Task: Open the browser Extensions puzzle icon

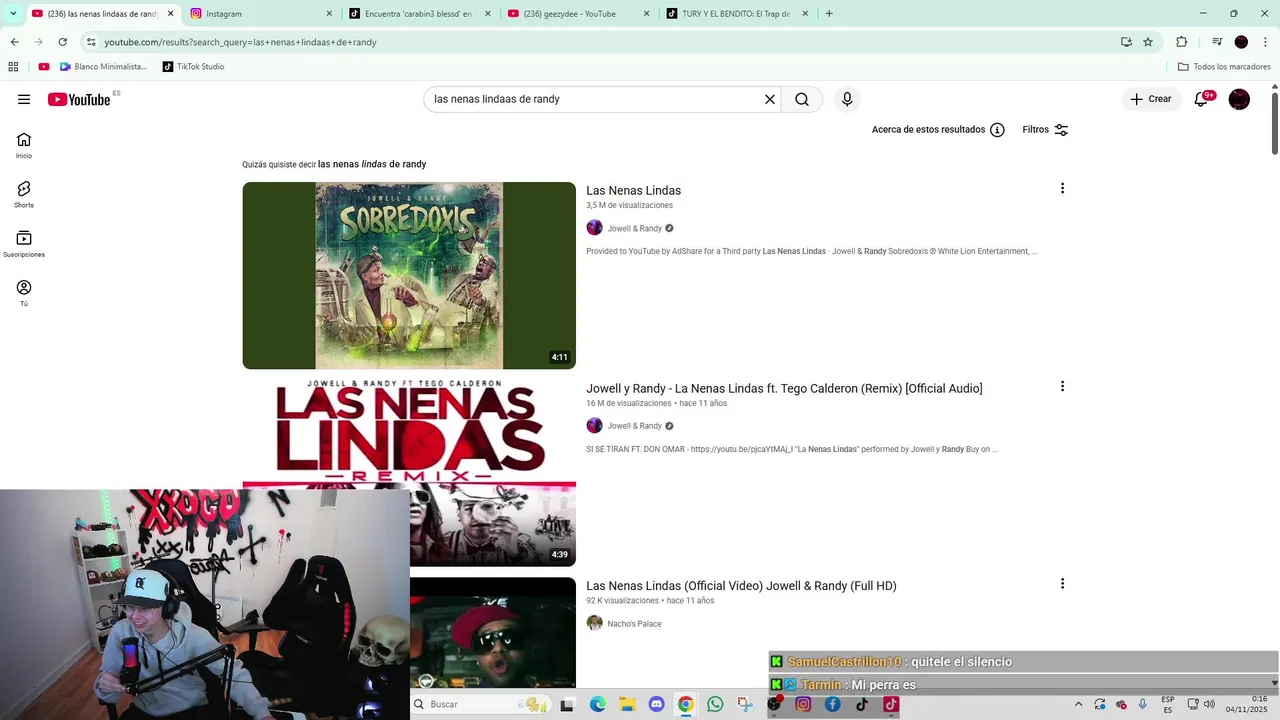Action: point(1181,42)
